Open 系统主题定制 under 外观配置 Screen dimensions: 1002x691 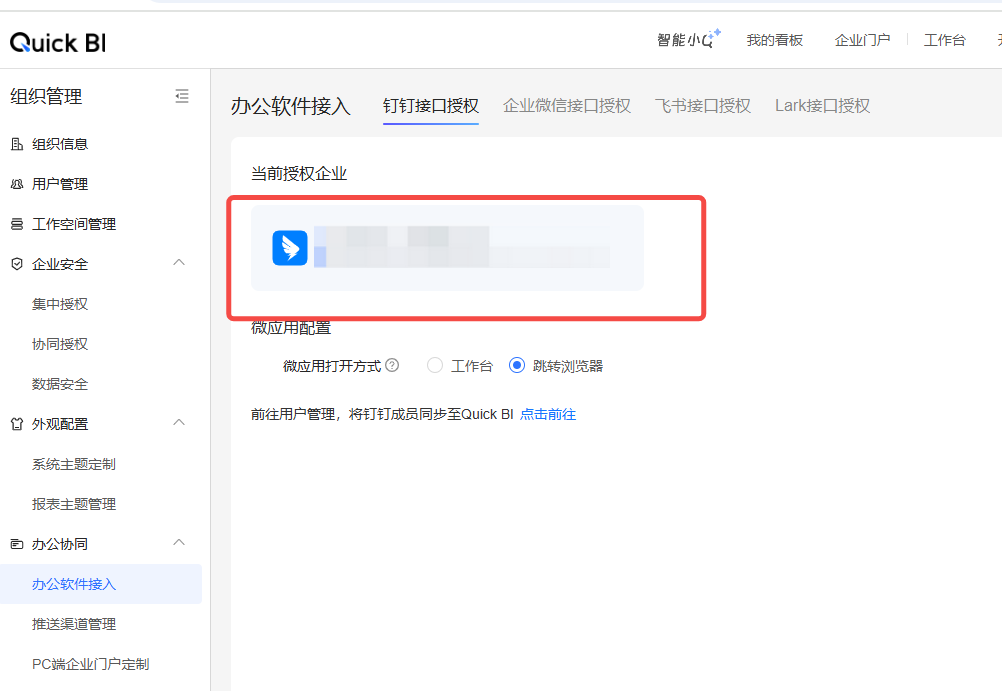point(74,464)
